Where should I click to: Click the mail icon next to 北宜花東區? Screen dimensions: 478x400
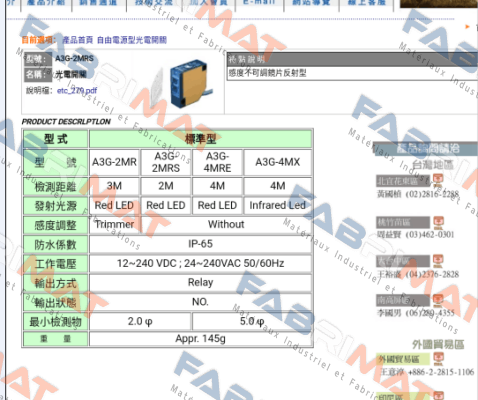coord(438,180)
